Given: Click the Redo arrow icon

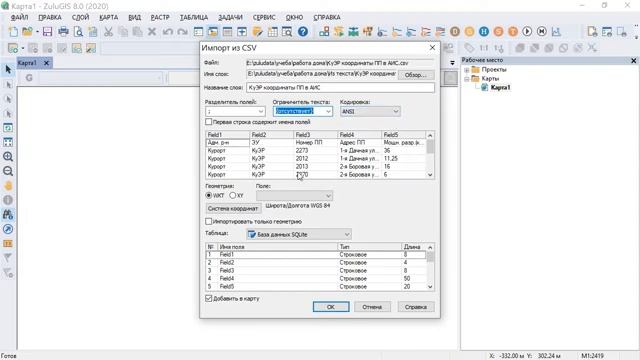Looking at the screenshot, I should tap(182, 31).
